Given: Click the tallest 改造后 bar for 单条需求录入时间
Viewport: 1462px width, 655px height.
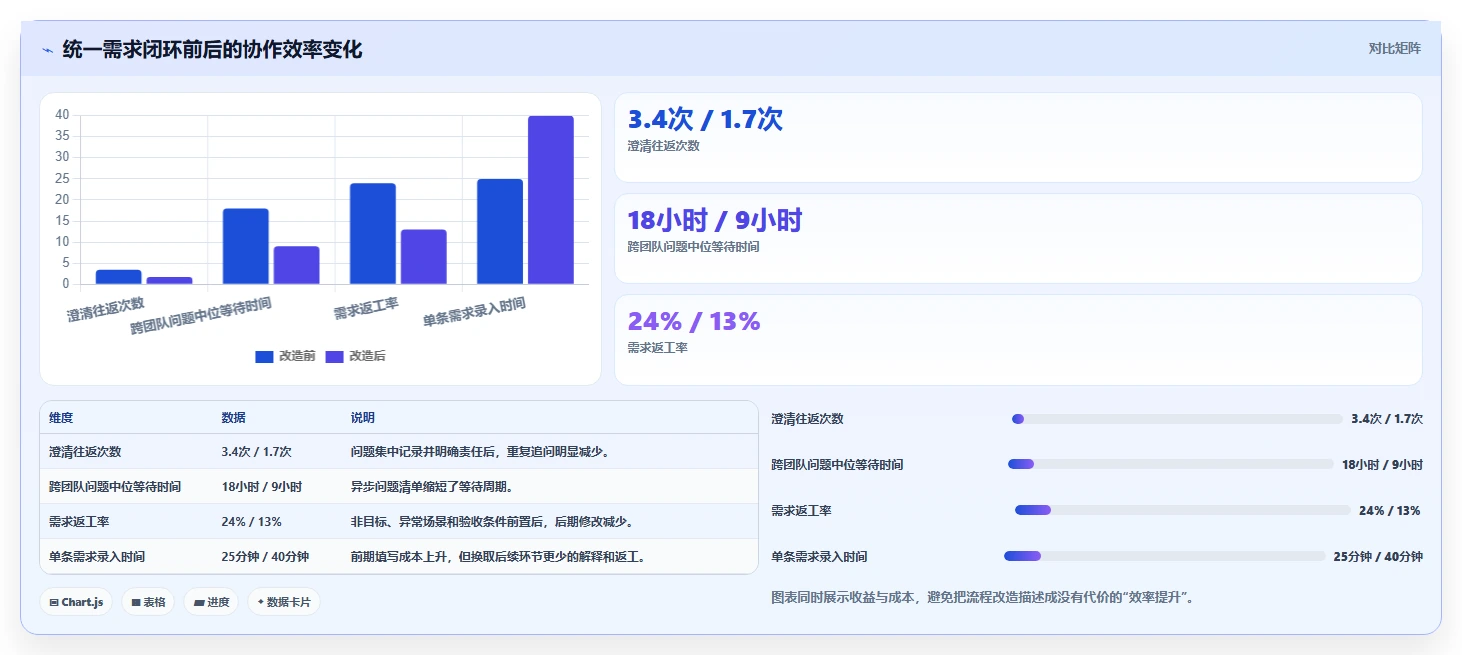Looking at the screenshot, I should 551,200.
